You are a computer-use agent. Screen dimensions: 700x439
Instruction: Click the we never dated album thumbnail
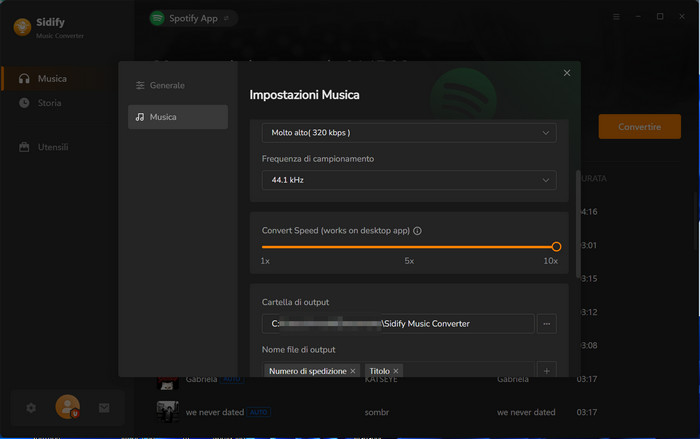pyautogui.click(x=168, y=412)
